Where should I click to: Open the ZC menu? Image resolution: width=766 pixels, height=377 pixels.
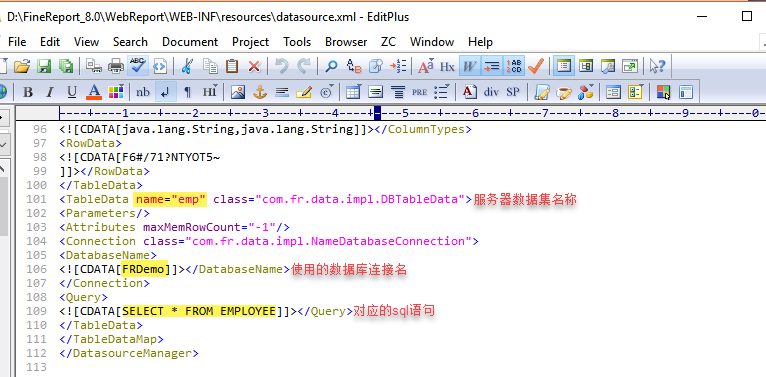click(x=388, y=42)
